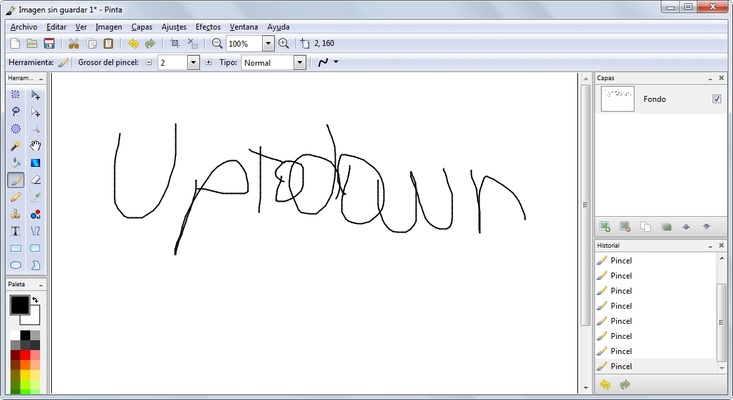The height and width of the screenshot is (400, 733).
Task: Select the Line/Curve tool
Action: point(35,231)
